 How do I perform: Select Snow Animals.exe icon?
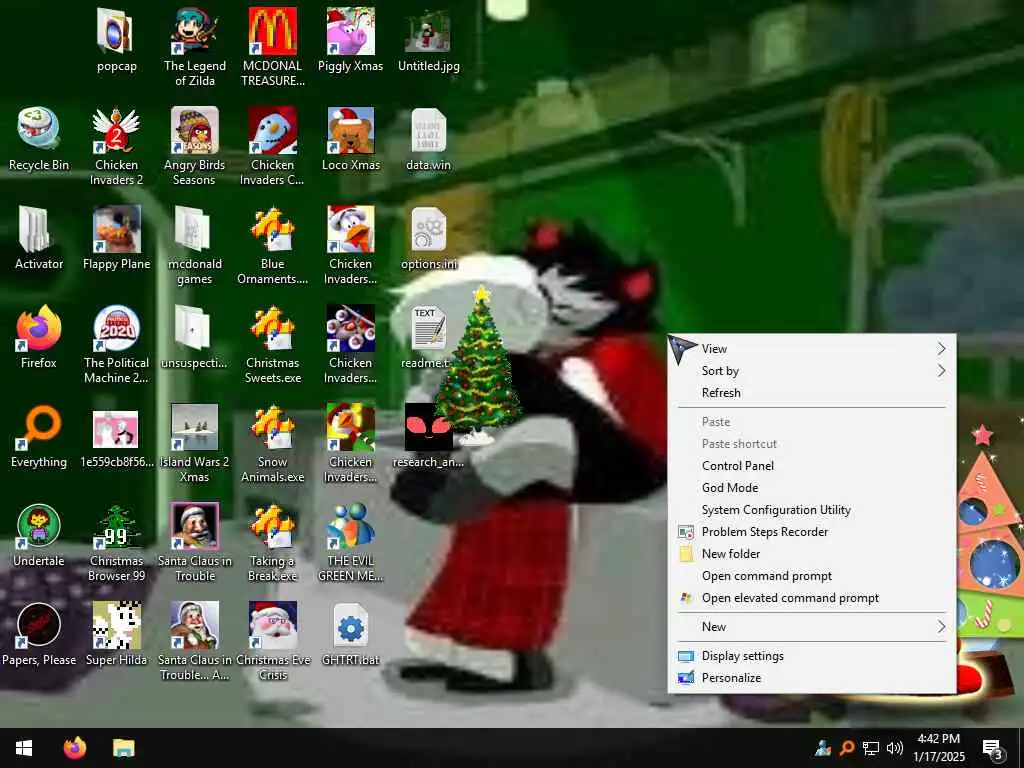(x=272, y=426)
